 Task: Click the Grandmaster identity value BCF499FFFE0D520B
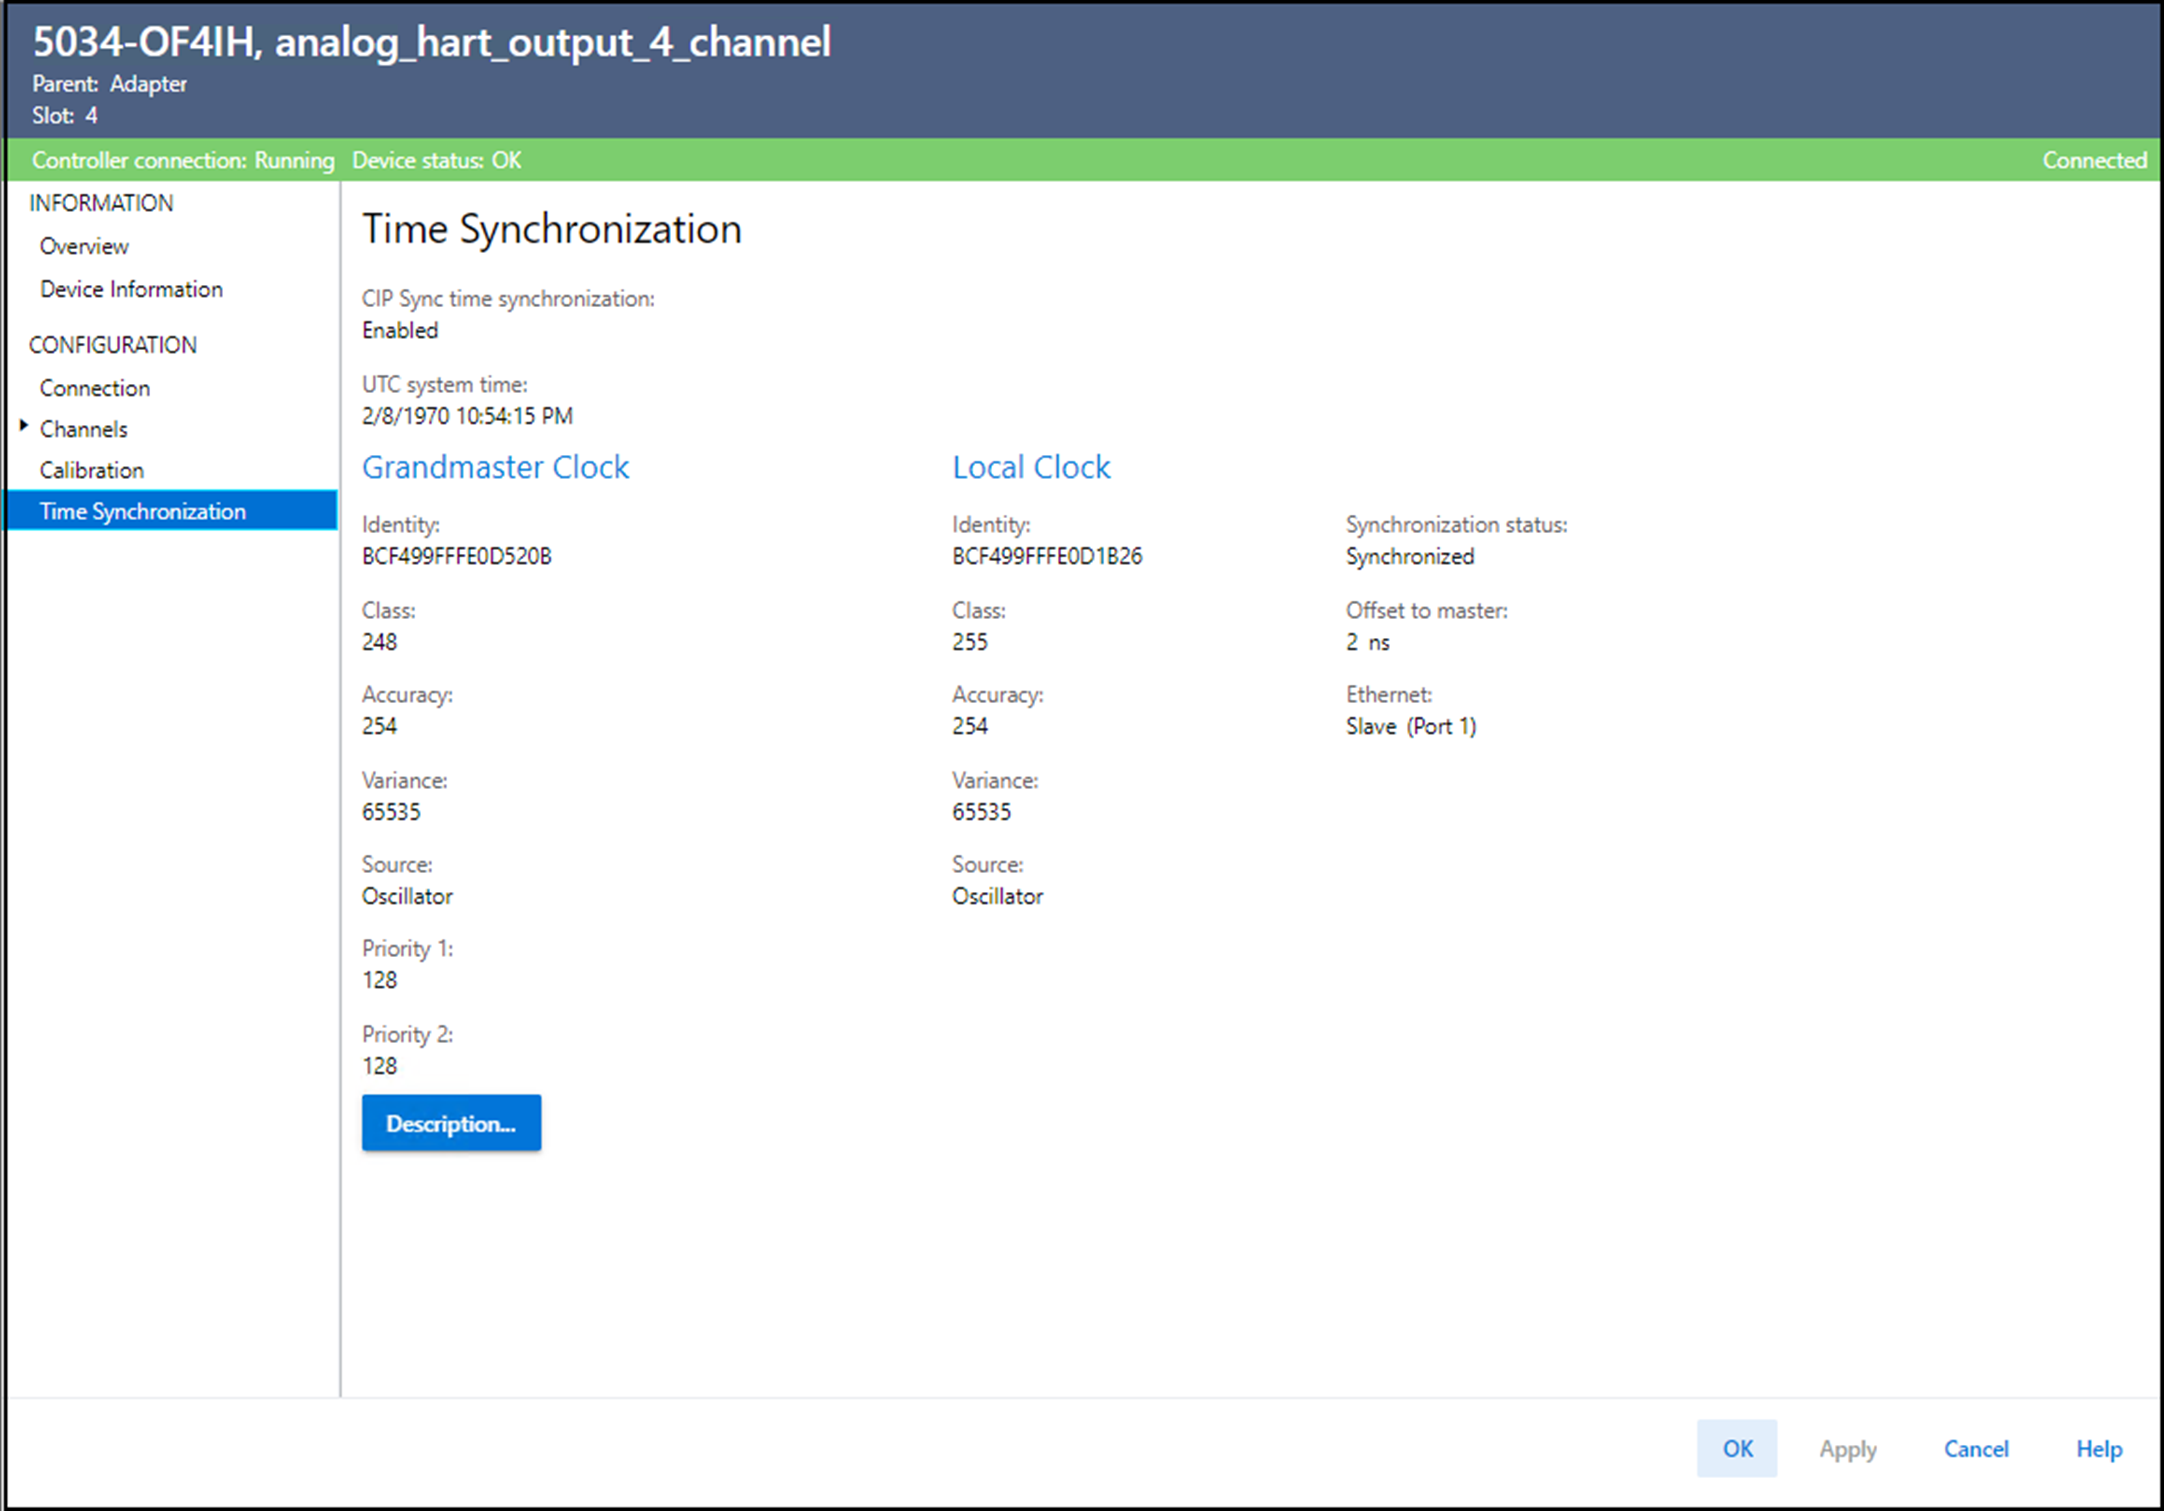click(x=457, y=556)
